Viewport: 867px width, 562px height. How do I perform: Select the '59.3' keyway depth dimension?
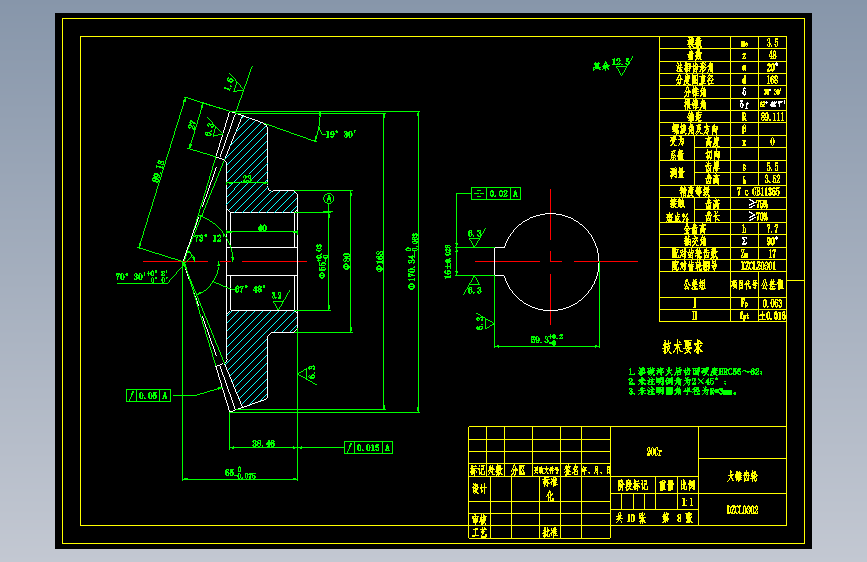(x=546, y=339)
